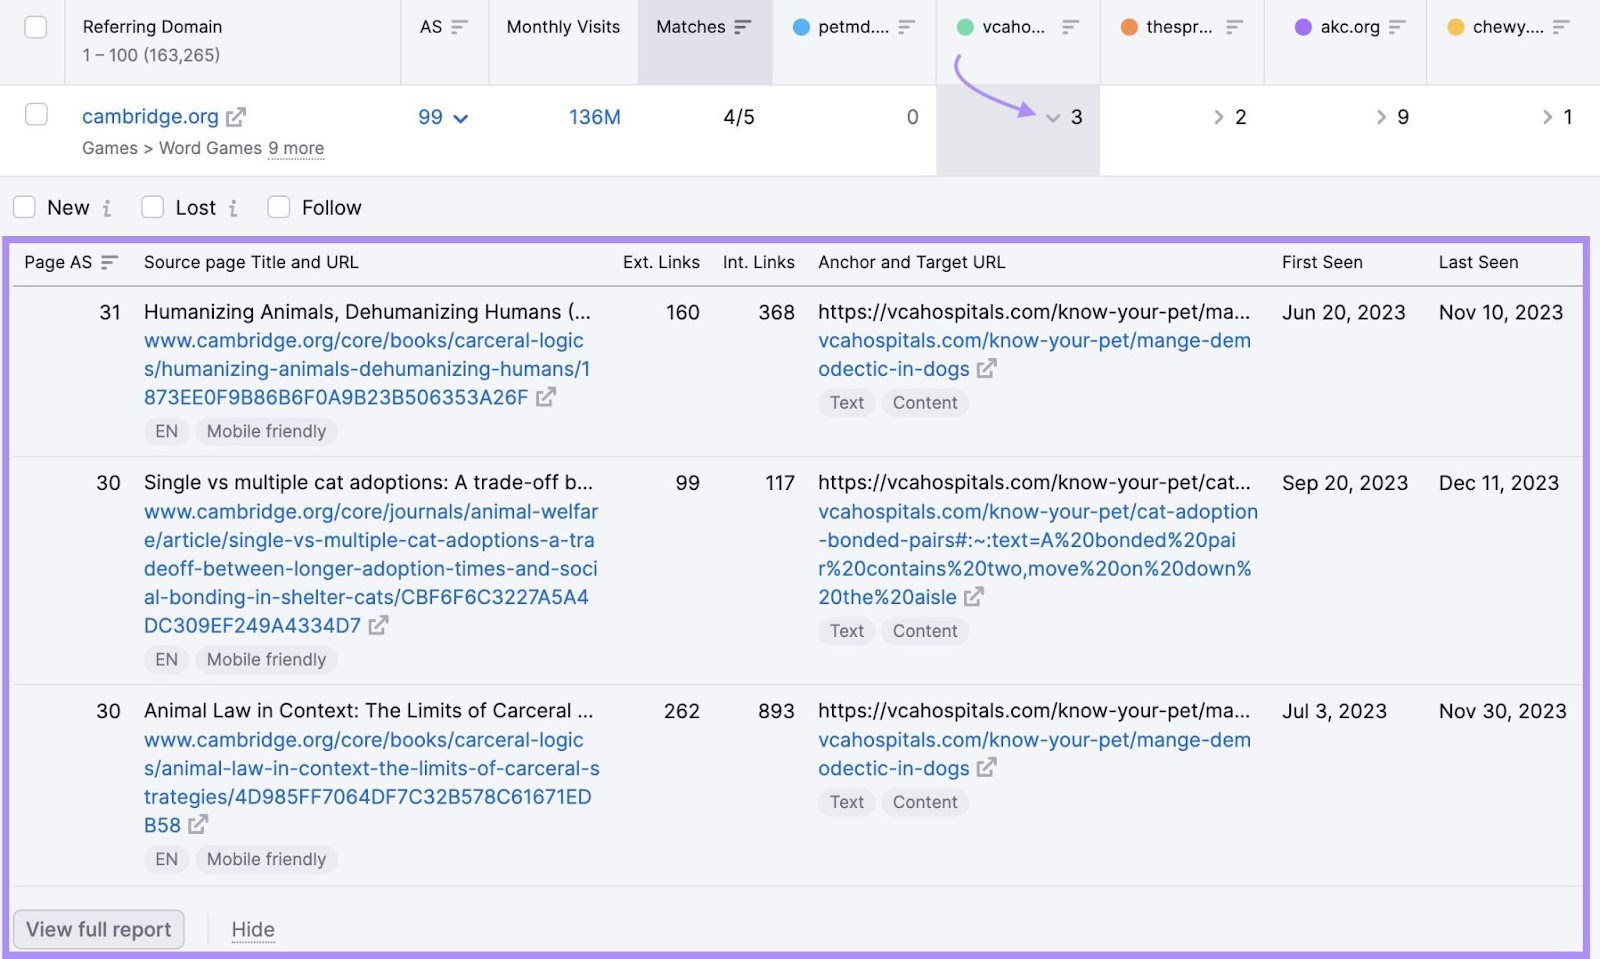Select the chewy column header
The image size is (1600, 959).
1511,27
